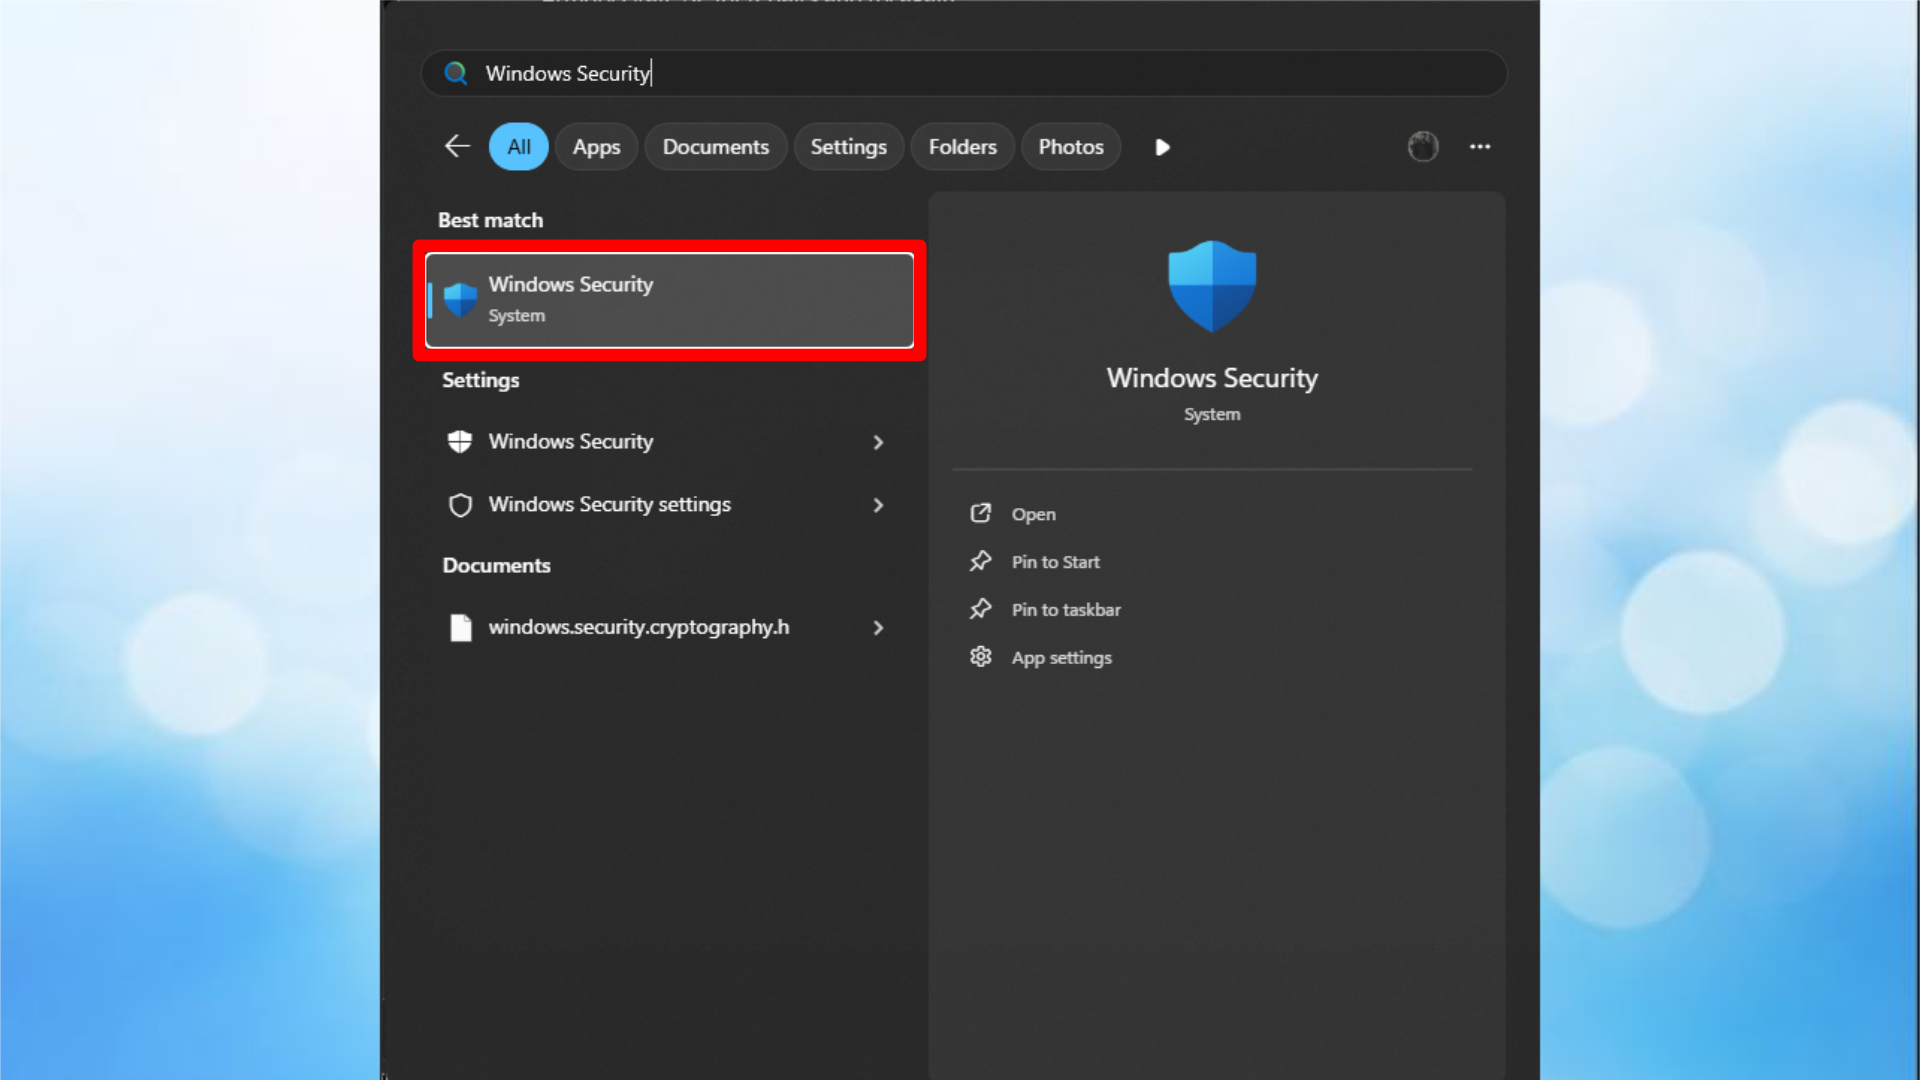Open Windows Security from Best match
Viewport: 1920px width, 1080px height.
click(668, 298)
